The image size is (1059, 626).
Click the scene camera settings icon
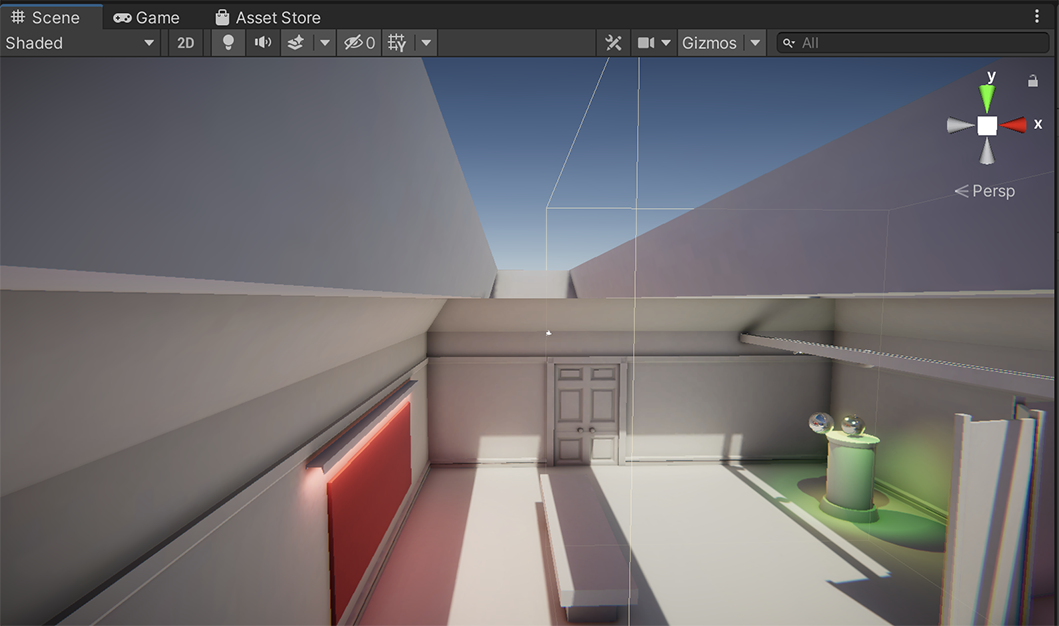(647, 43)
